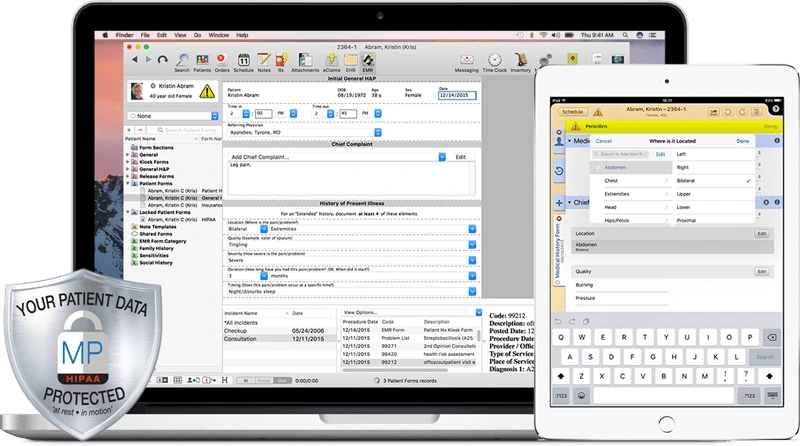Tap the plus icon on iPad sidebar
Image resolution: width=800 pixels, height=446 pixels.
(x=559, y=203)
